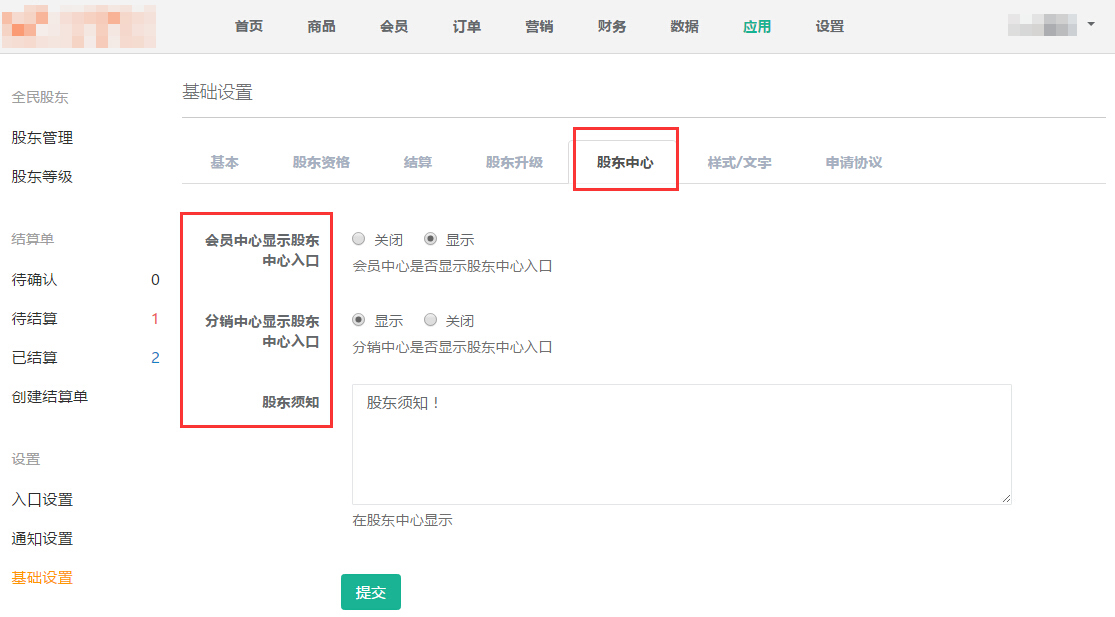Switch to the 结算 tab
Screen dimensions: 1115x617
(x=418, y=162)
